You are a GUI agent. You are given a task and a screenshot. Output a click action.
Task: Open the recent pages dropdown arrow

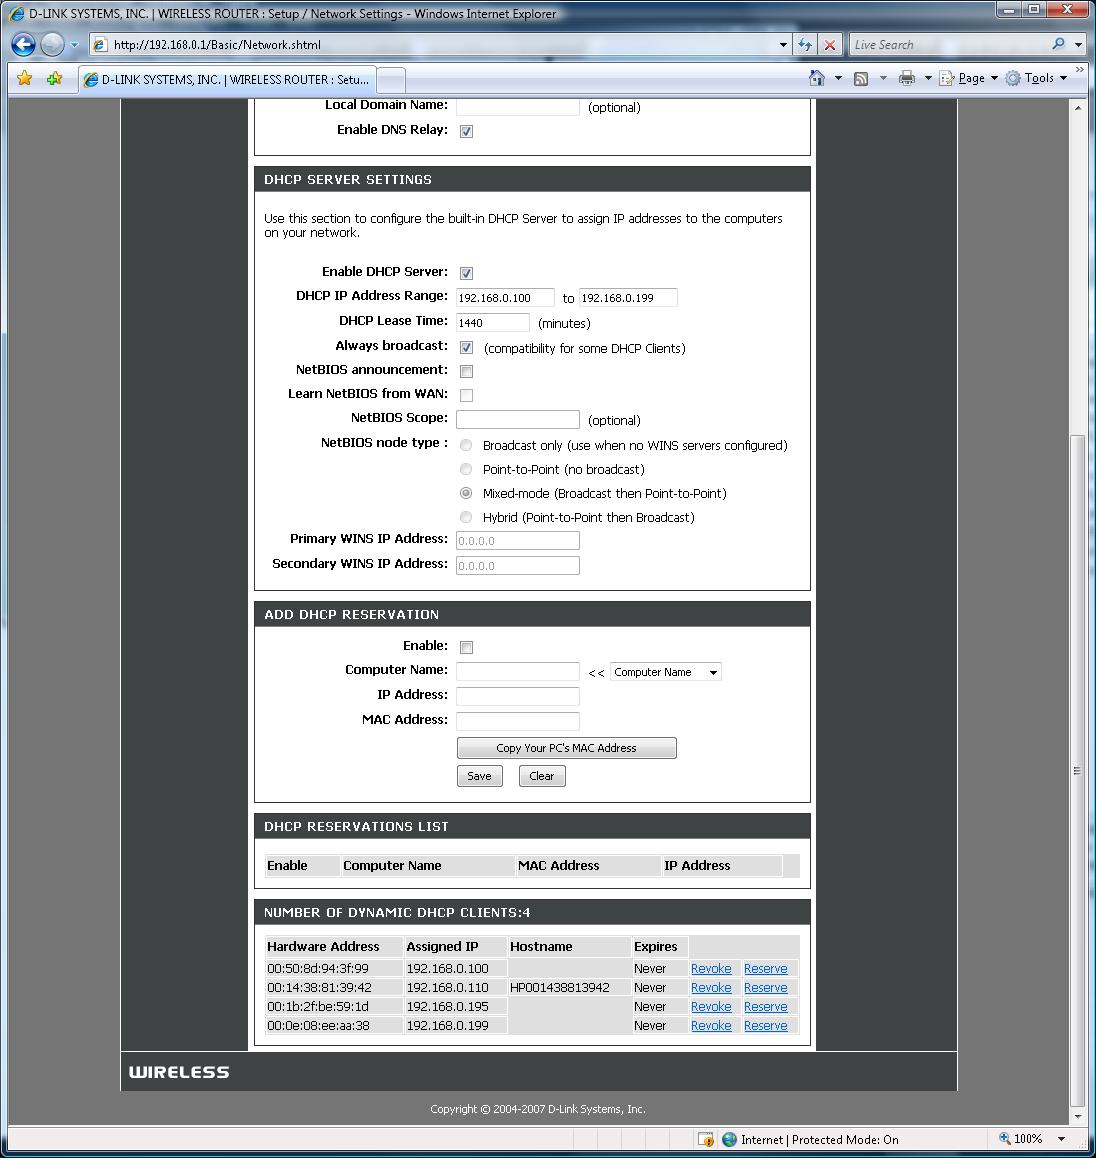[x=74, y=45]
